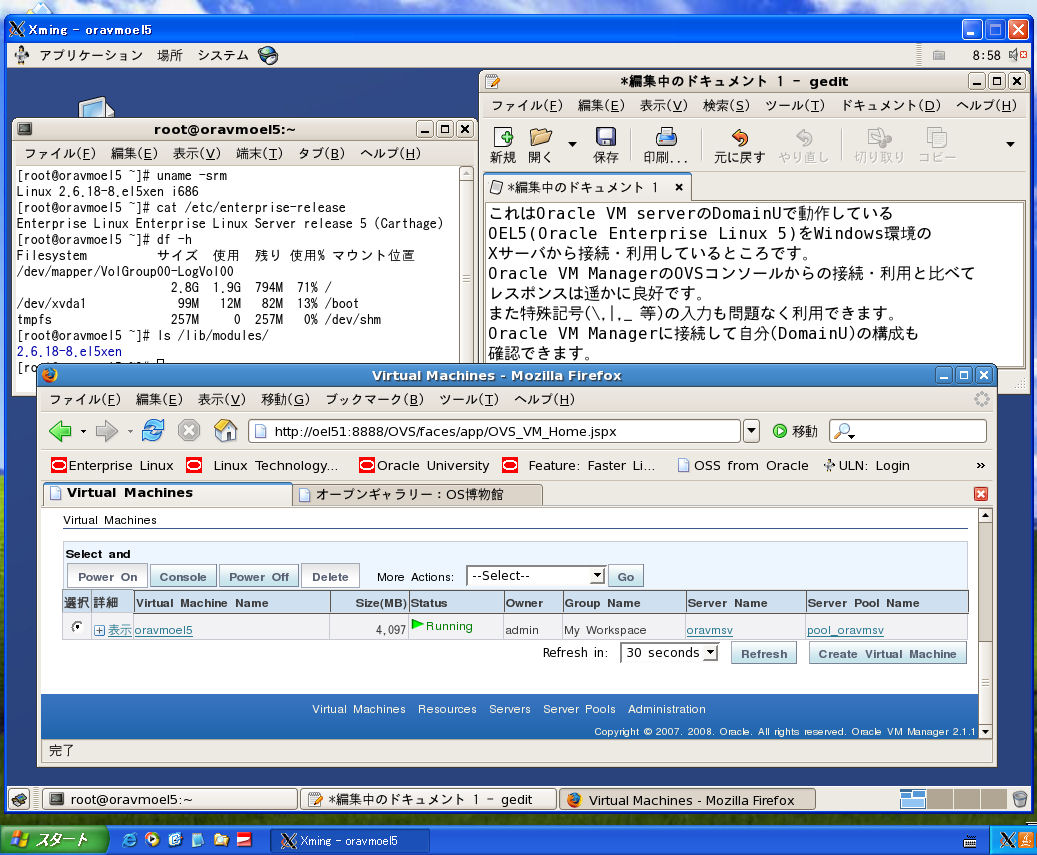
Task: Click the gedit Redo icon
Action: 804,137
